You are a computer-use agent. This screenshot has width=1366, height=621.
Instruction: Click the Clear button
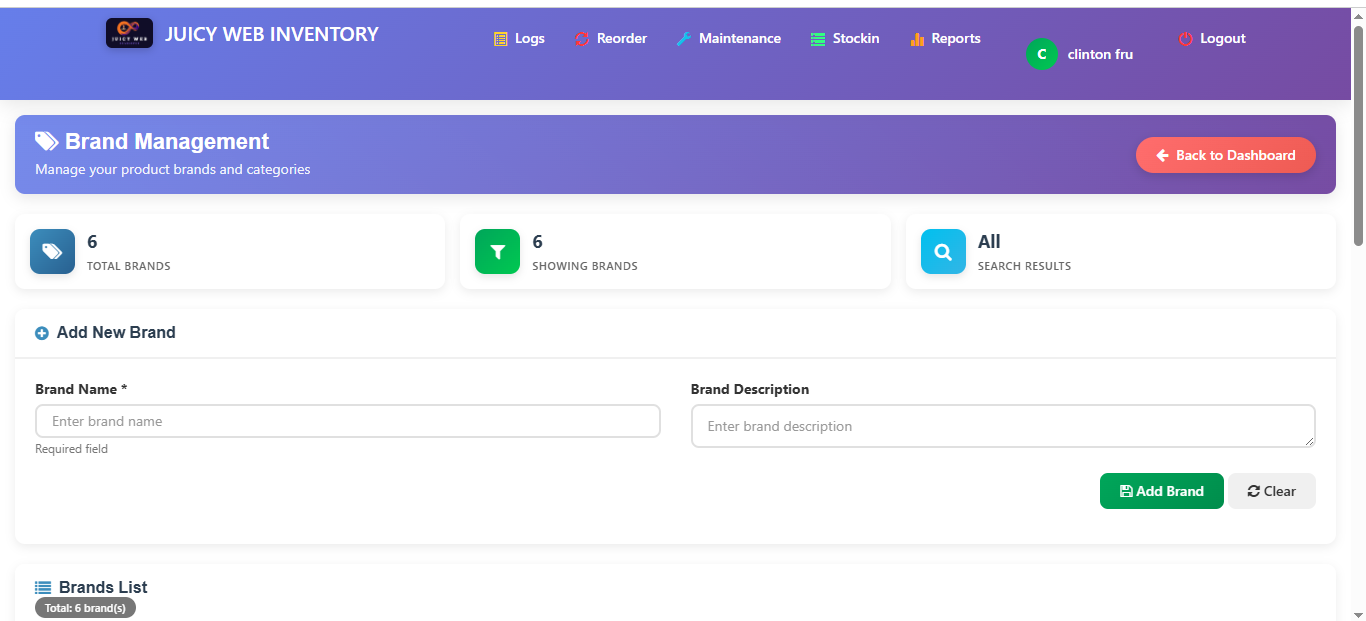(1271, 491)
